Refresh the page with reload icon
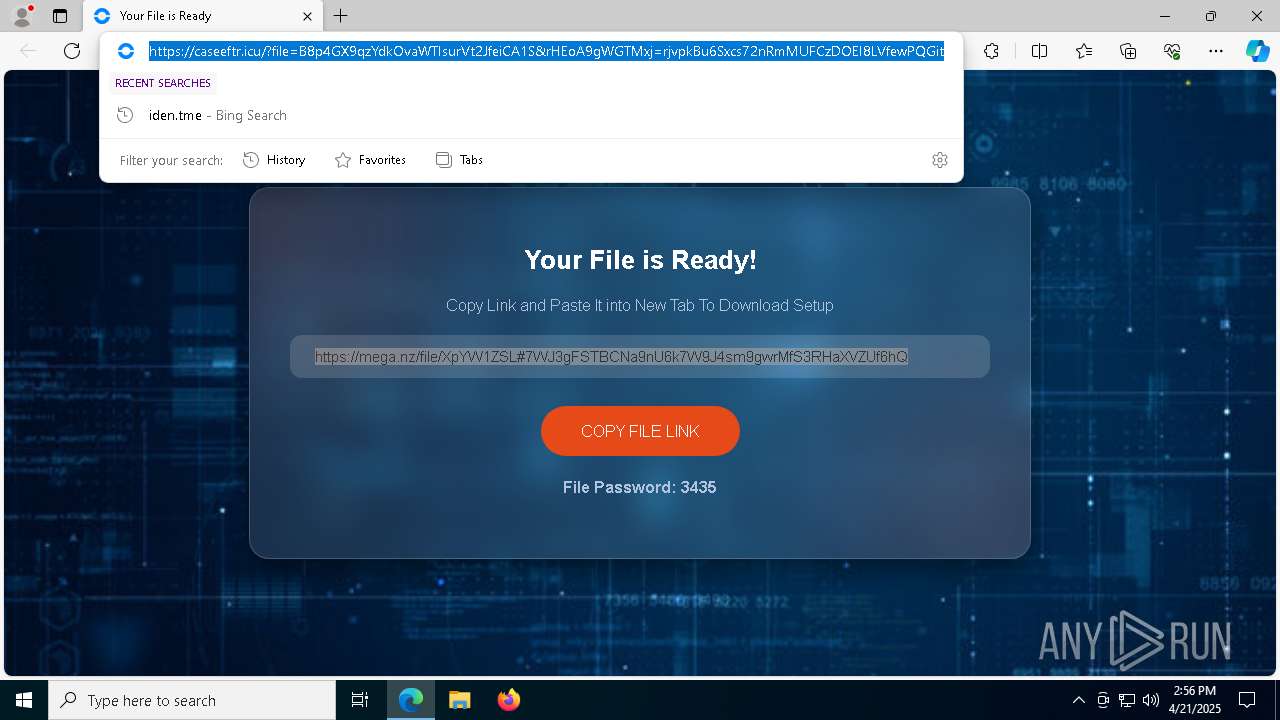Image resolution: width=1280 pixels, height=720 pixels. [x=72, y=51]
